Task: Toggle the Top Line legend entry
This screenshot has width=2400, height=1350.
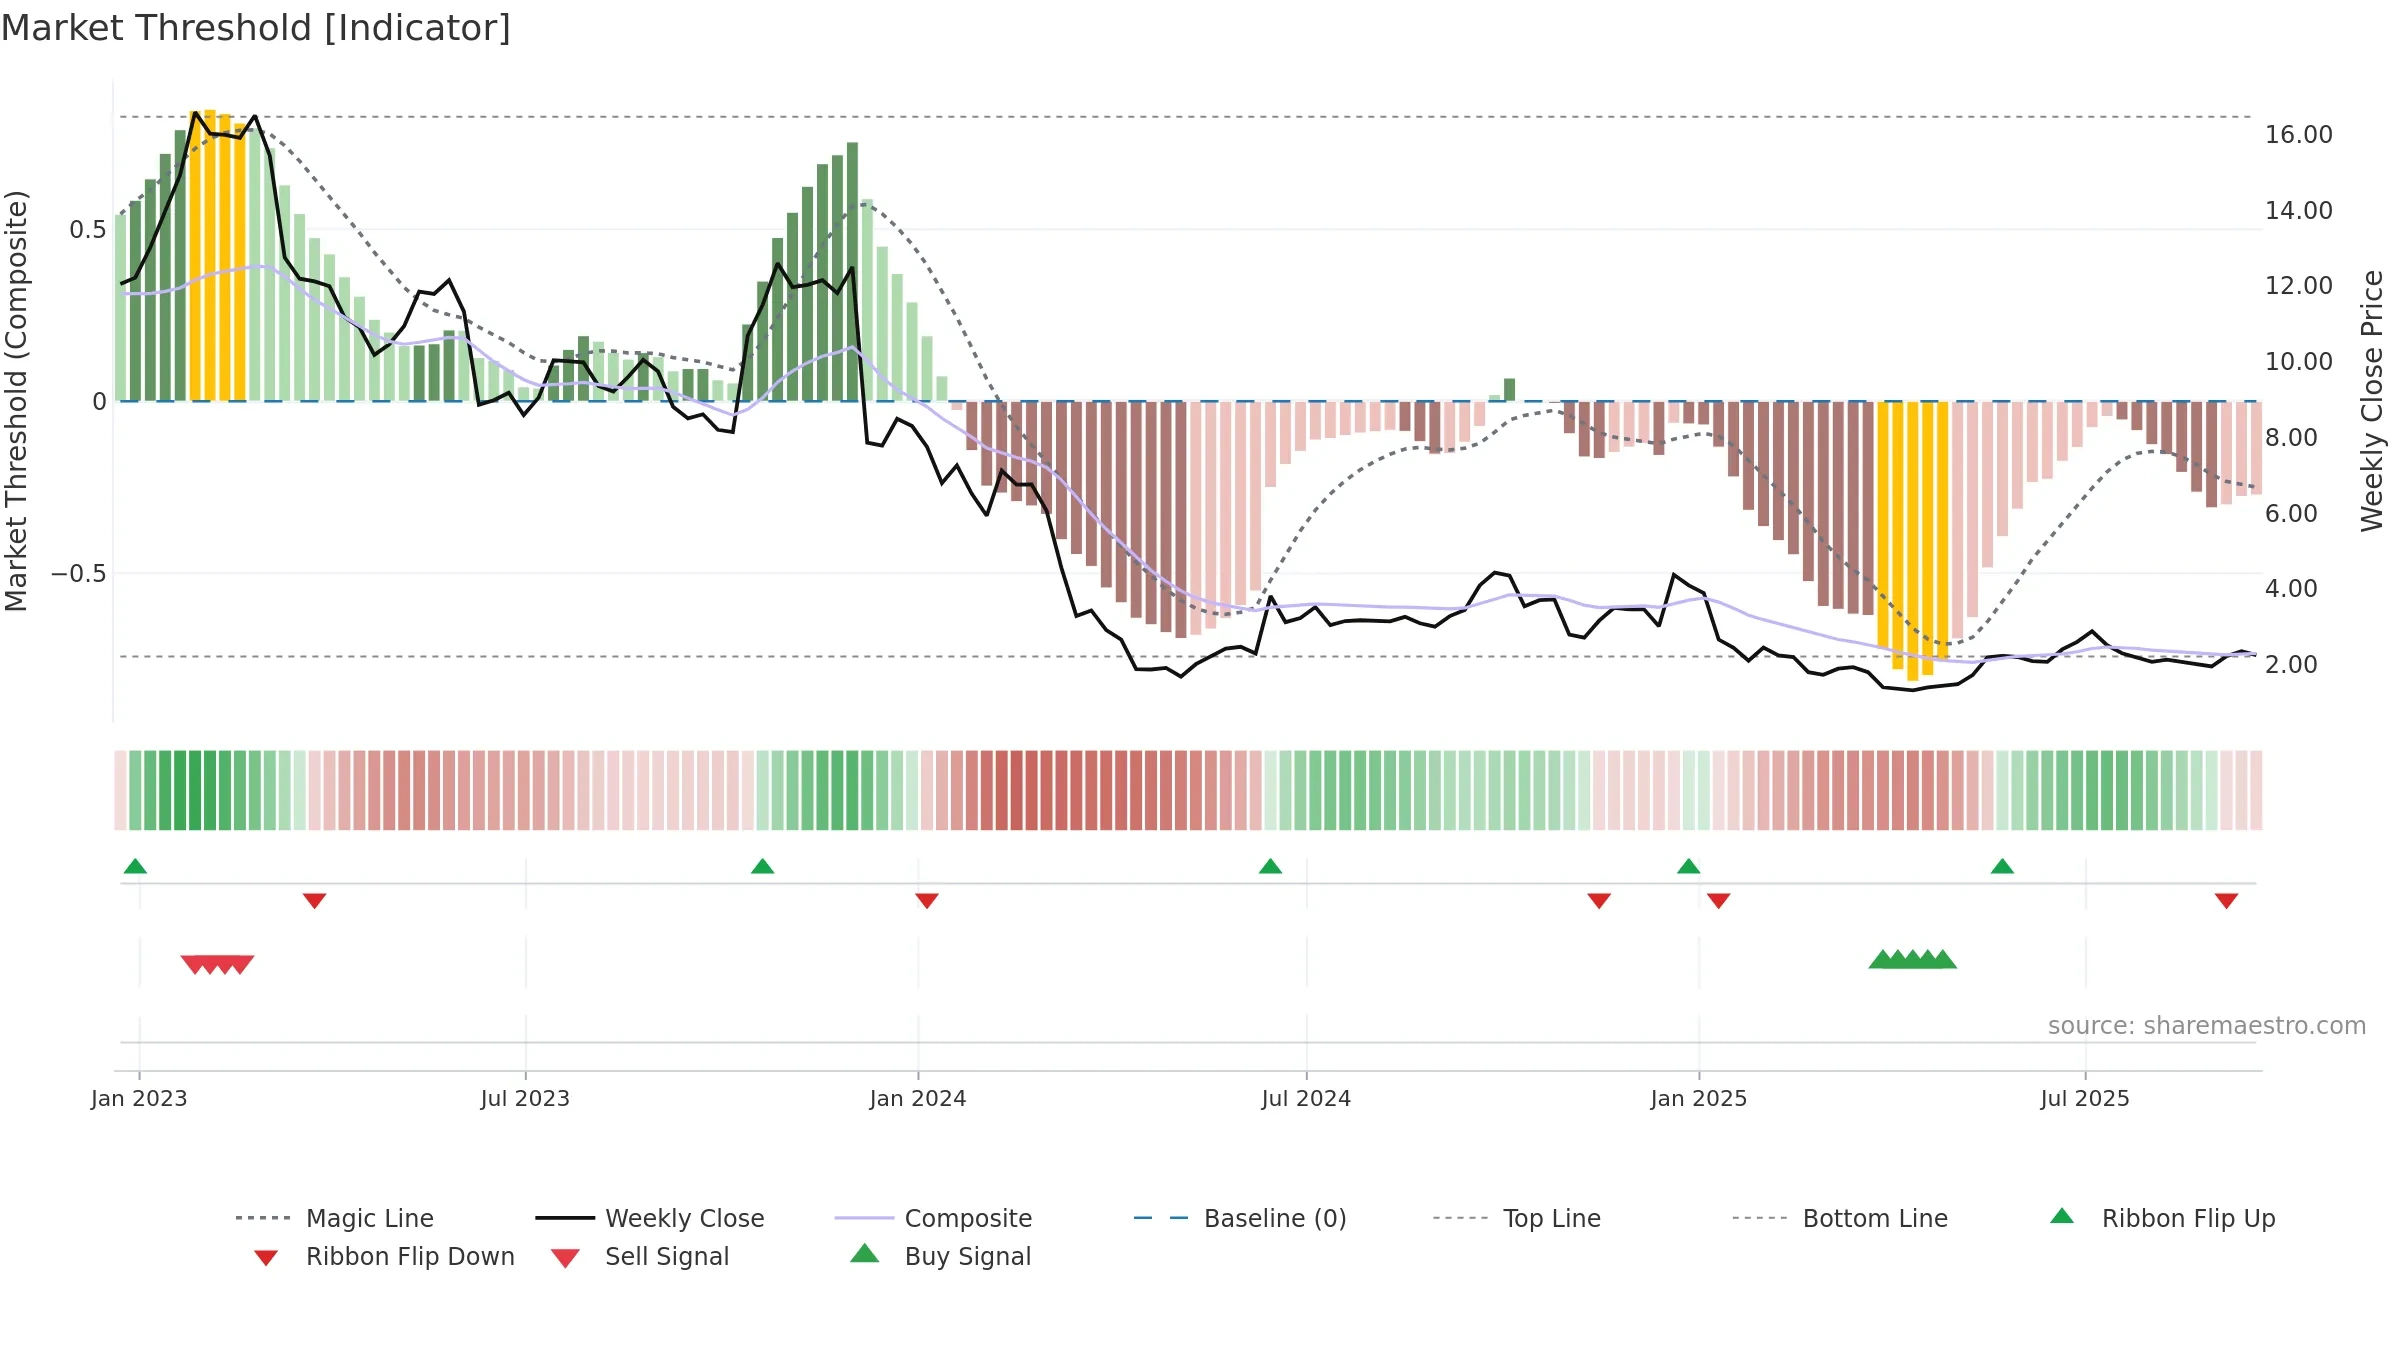Action: point(1516,1218)
